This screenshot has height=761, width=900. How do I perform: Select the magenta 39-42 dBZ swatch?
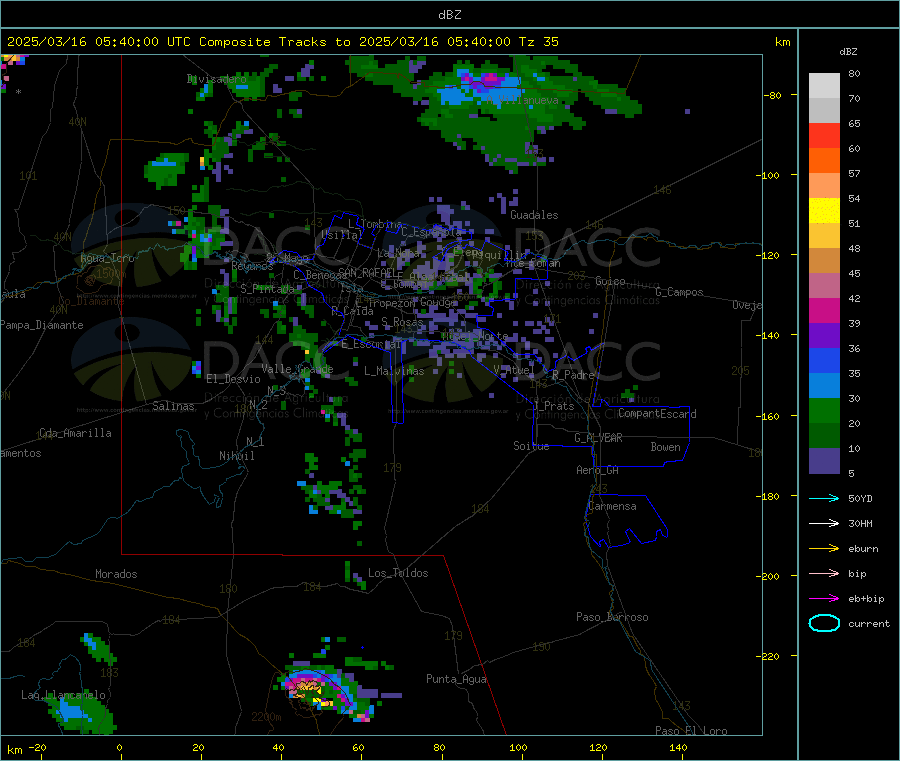[824, 311]
